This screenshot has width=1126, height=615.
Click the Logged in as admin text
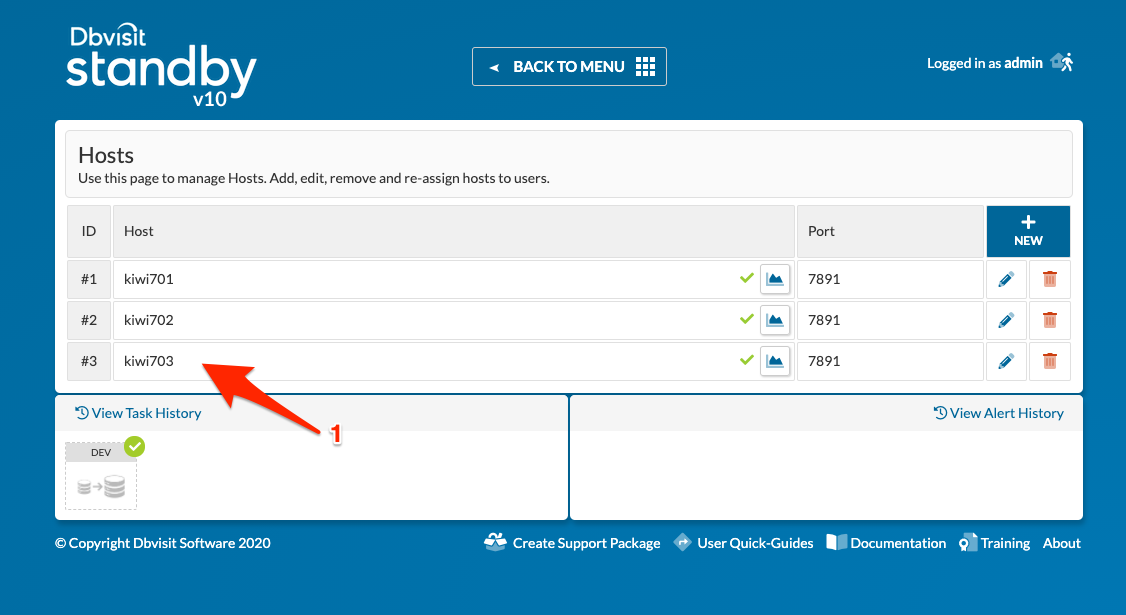tap(985, 63)
